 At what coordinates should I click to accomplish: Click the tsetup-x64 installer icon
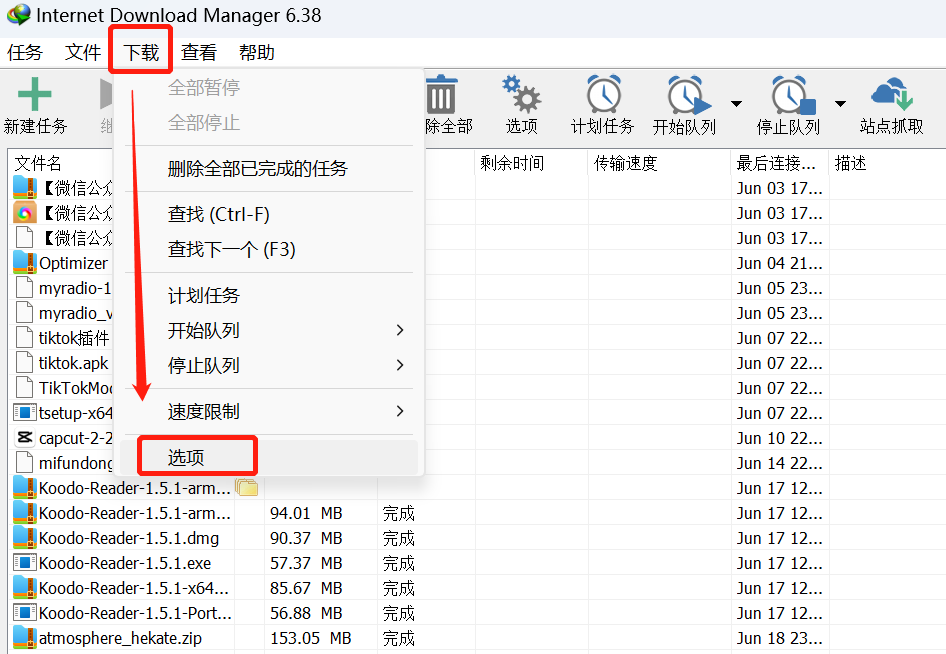pos(25,413)
